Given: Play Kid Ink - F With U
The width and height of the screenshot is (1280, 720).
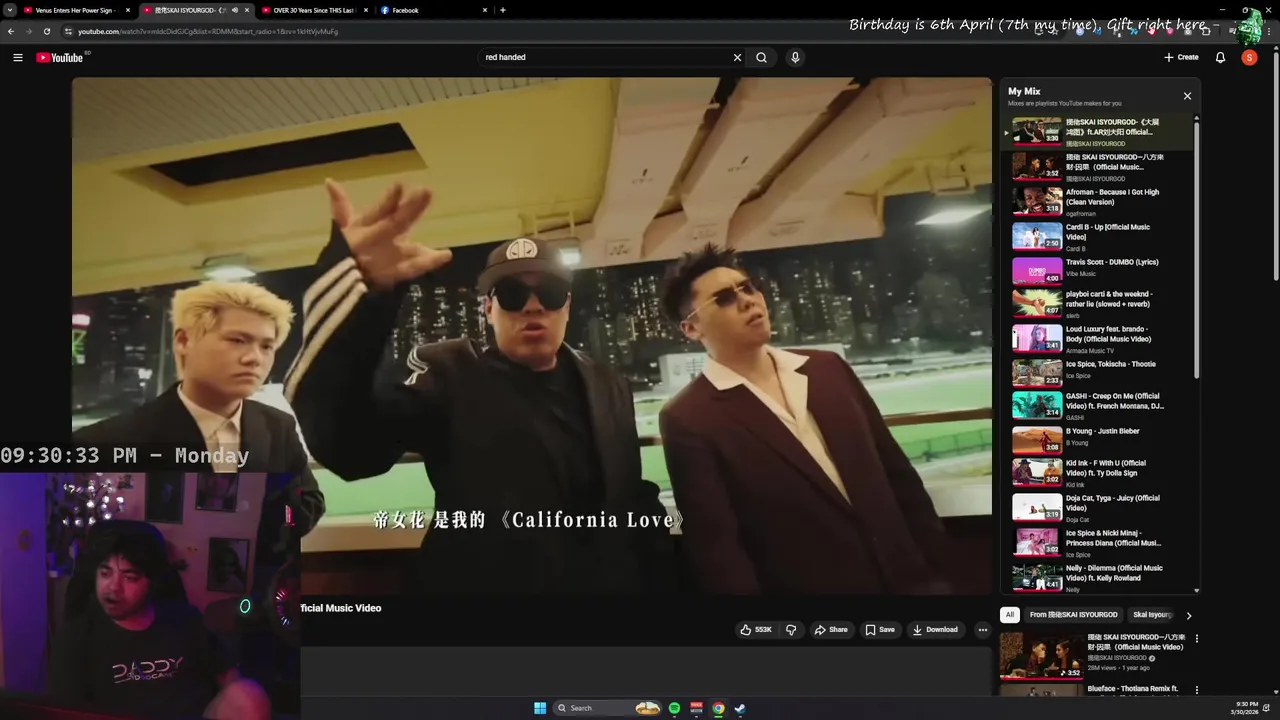Looking at the screenshot, I should click(1098, 473).
